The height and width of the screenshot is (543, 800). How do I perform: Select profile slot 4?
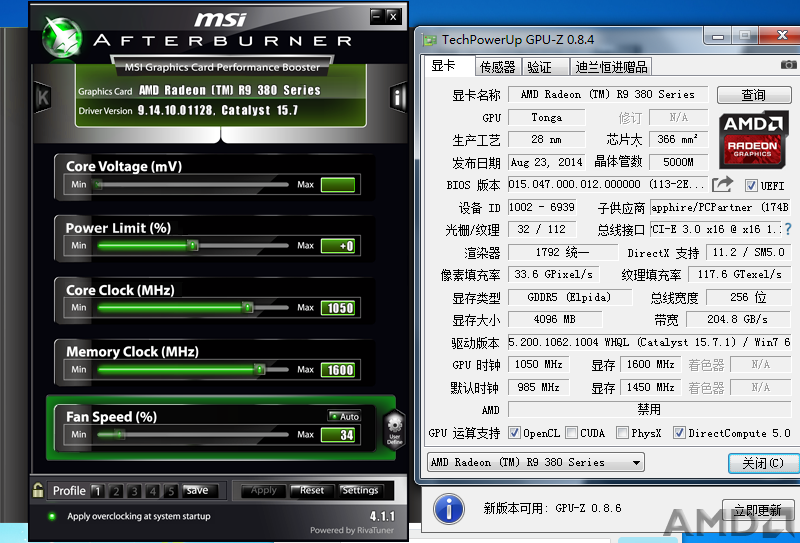pos(153,491)
